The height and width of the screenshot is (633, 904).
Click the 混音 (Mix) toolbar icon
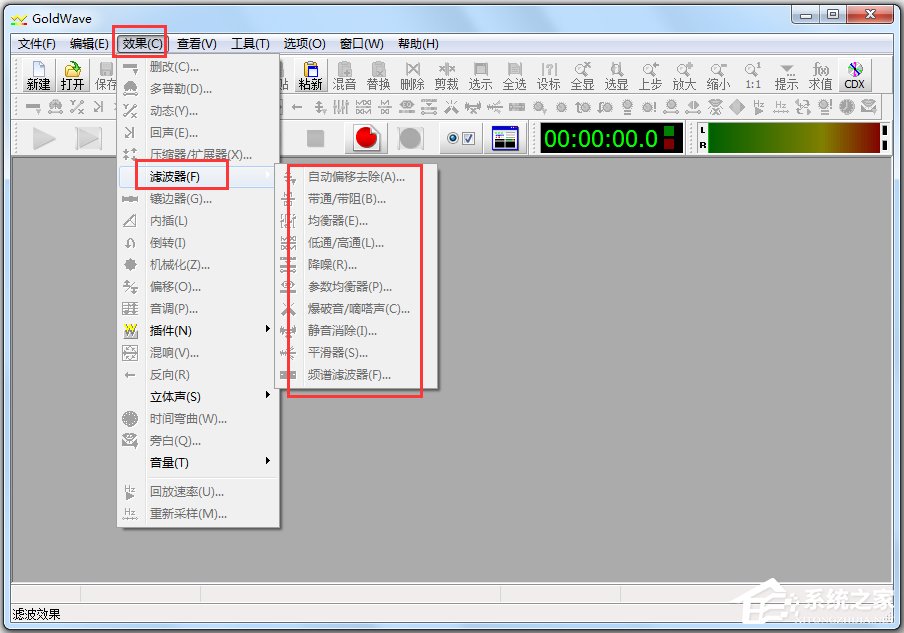point(345,76)
